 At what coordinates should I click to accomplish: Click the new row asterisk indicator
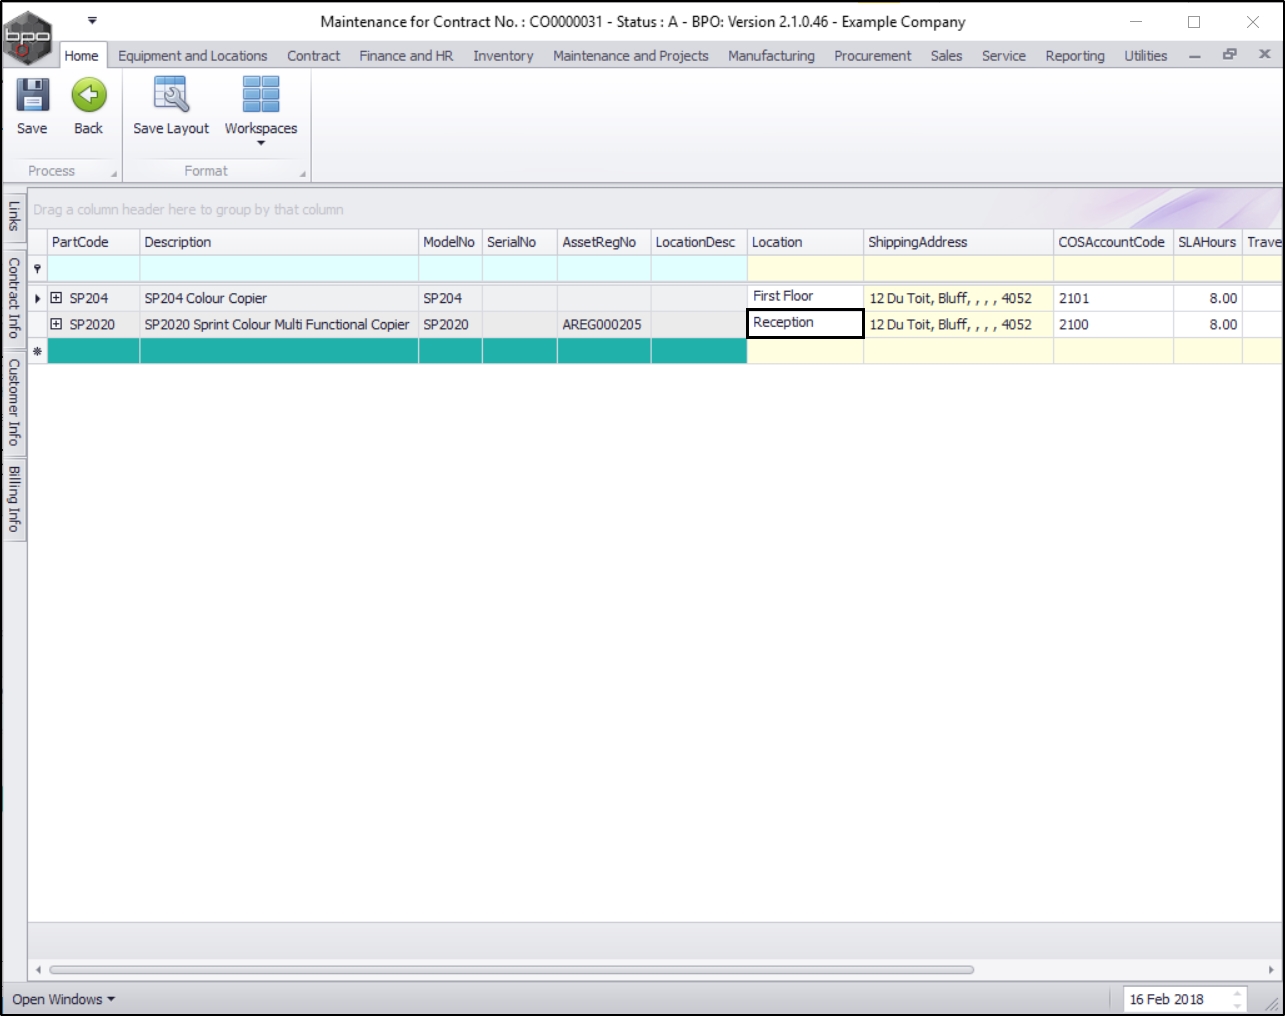click(x=37, y=351)
